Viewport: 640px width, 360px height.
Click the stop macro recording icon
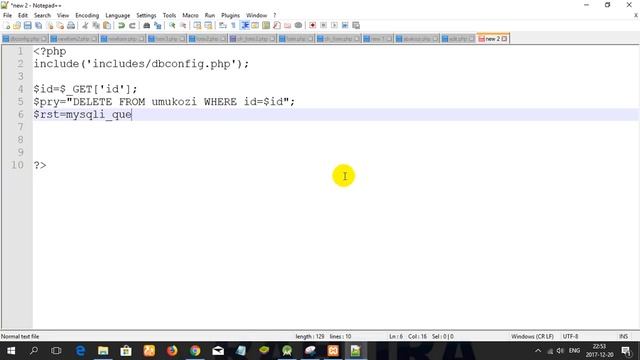pos(323,25)
